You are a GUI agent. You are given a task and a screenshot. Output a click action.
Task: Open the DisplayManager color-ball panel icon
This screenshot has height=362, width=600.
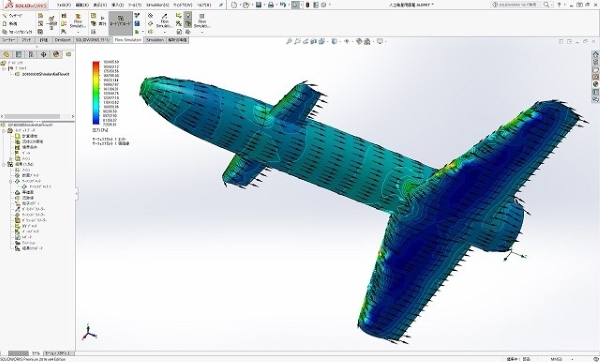[x=56, y=54]
